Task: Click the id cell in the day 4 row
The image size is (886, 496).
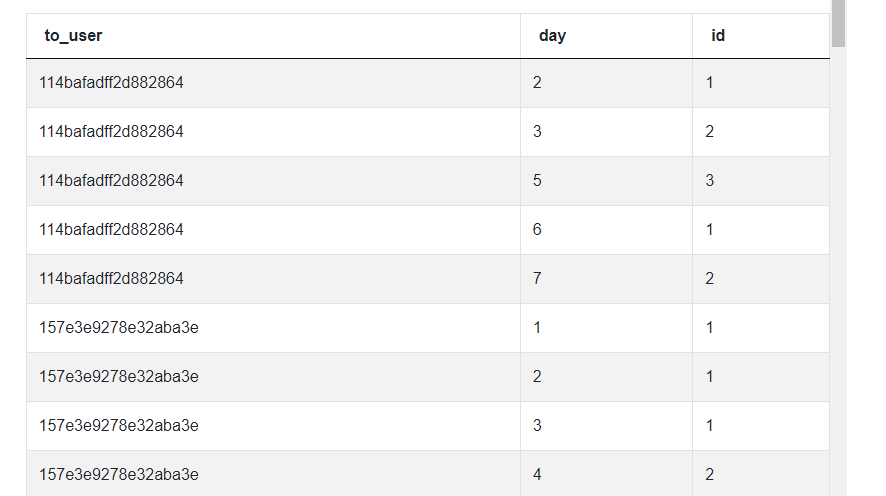Action: pos(710,475)
